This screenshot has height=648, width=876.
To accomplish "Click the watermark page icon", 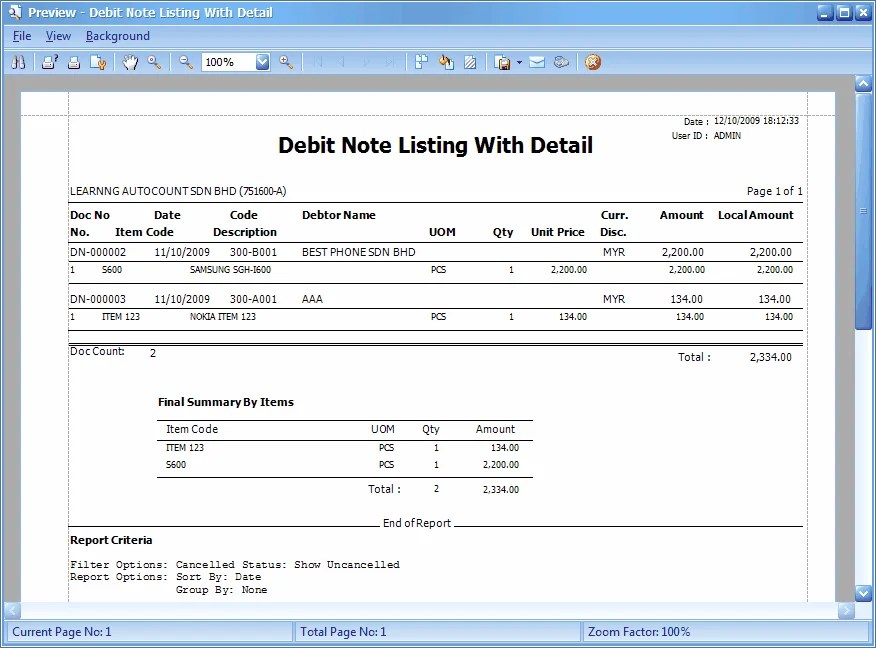I will (x=470, y=62).
